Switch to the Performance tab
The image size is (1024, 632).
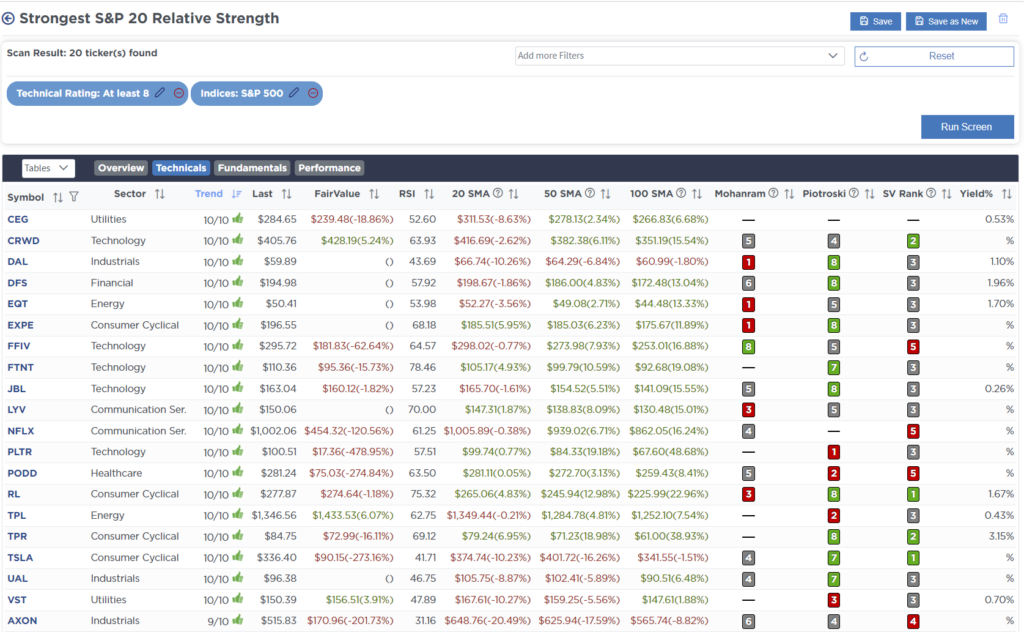329,168
